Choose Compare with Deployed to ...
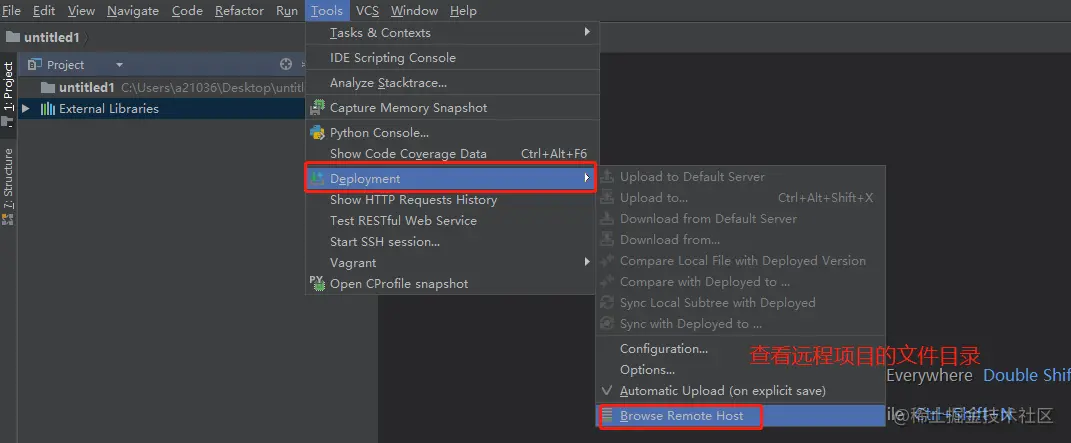The image size is (1071, 443). pos(740,282)
